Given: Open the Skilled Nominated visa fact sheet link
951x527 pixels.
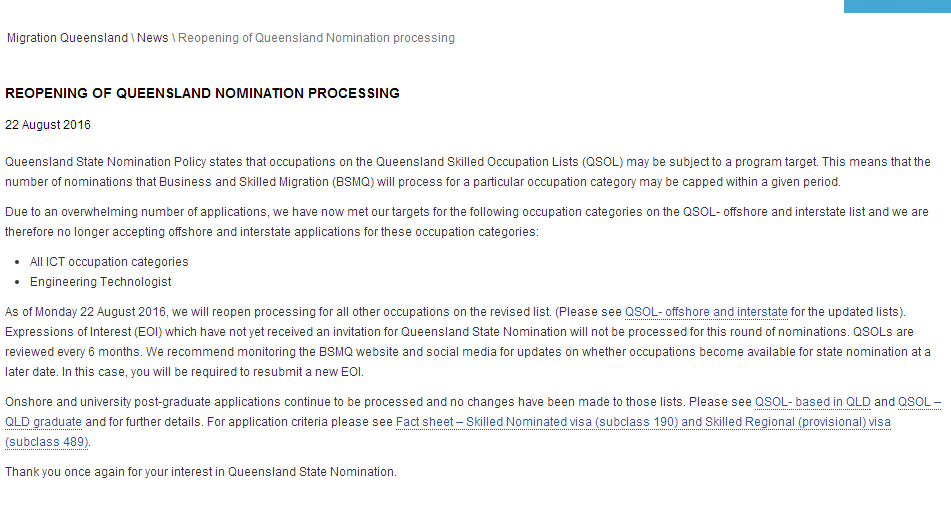Looking at the screenshot, I should (x=642, y=422).
